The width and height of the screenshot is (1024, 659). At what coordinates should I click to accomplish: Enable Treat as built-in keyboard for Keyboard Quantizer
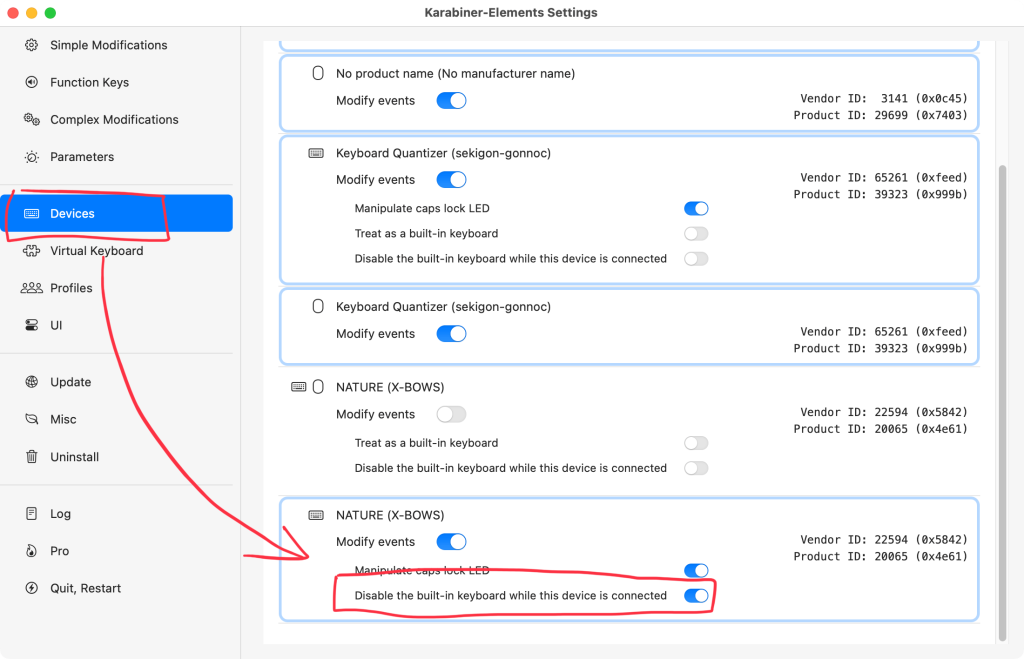[696, 234]
